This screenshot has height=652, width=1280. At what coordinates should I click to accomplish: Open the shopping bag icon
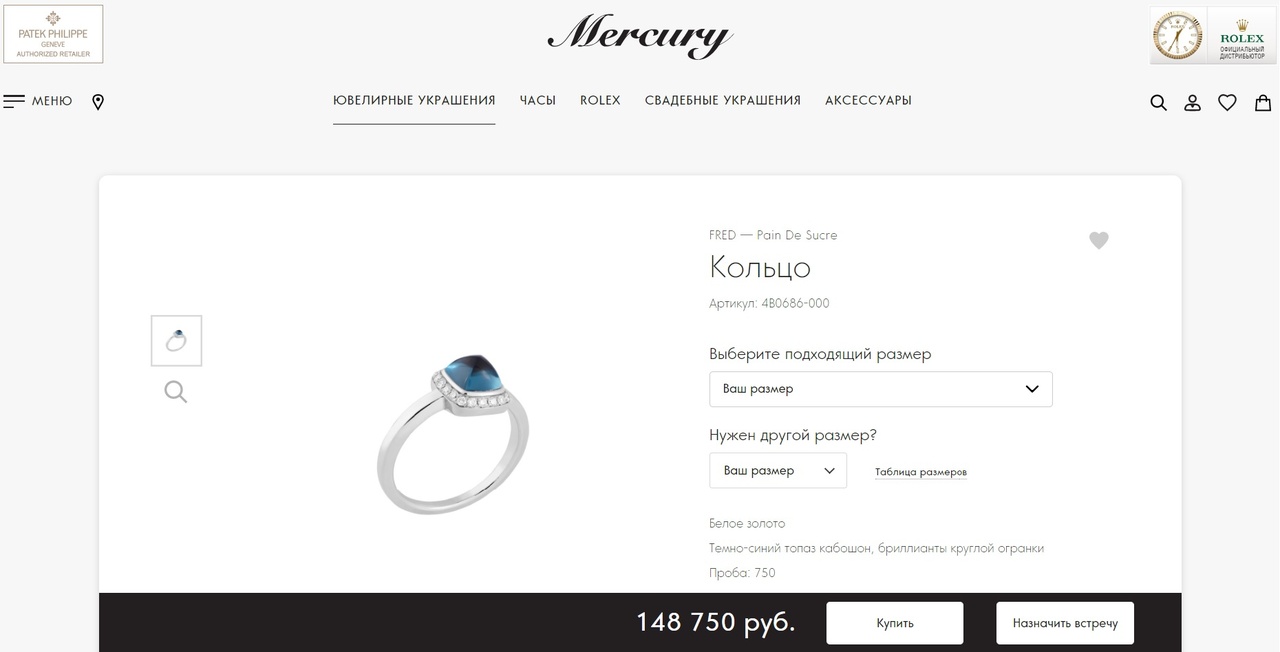click(1263, 102)
